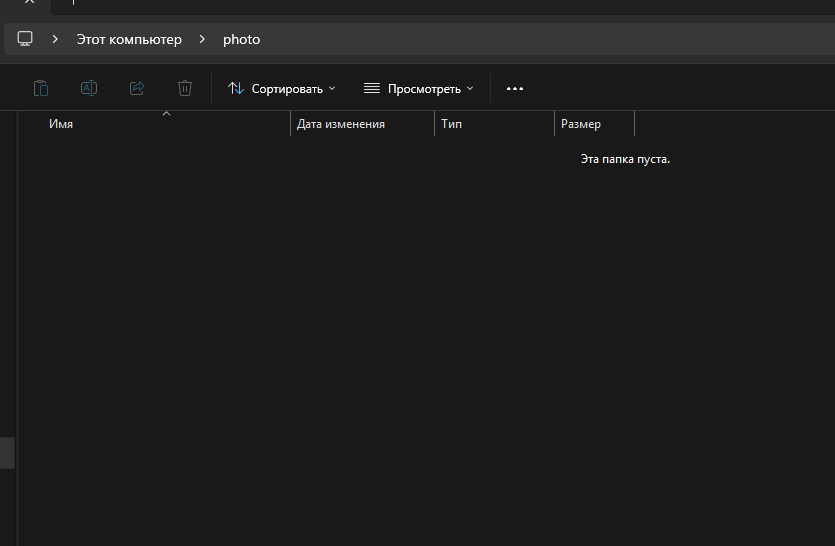835x546 pixels.
Task: Click the computer monitor icon in address bar
Action: point(25,39)
